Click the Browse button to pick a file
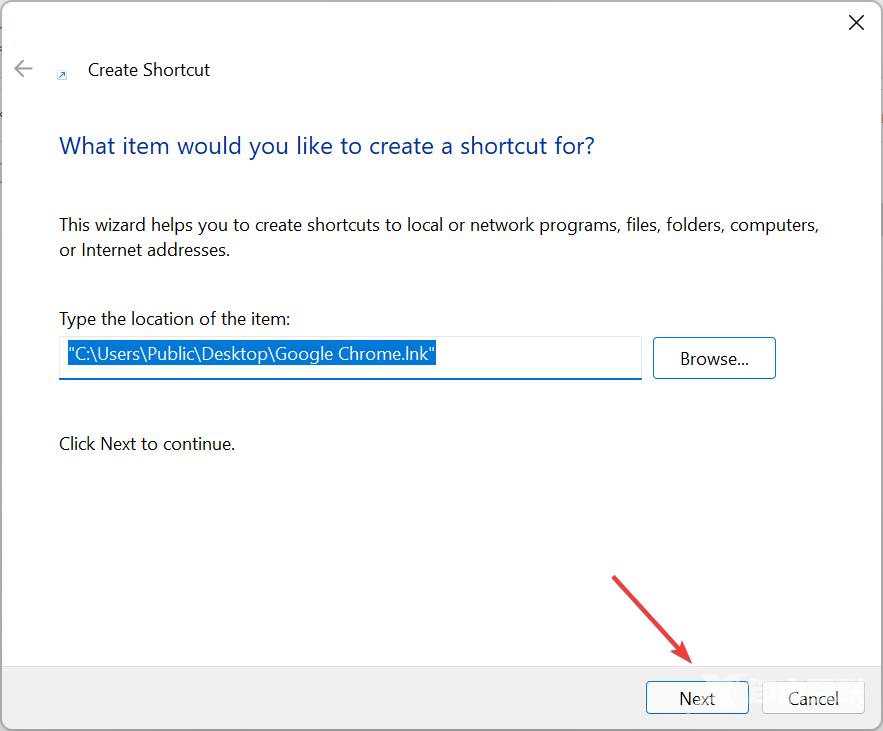Screen dimensions: 883x731 tap(713, 357)
